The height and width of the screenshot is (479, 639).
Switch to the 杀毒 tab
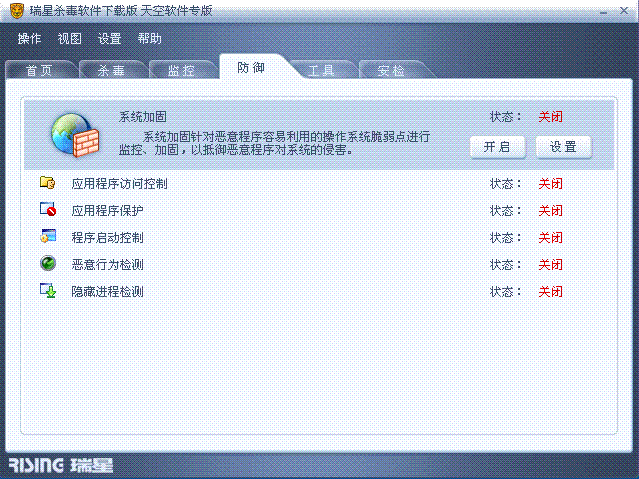(111, 70)
